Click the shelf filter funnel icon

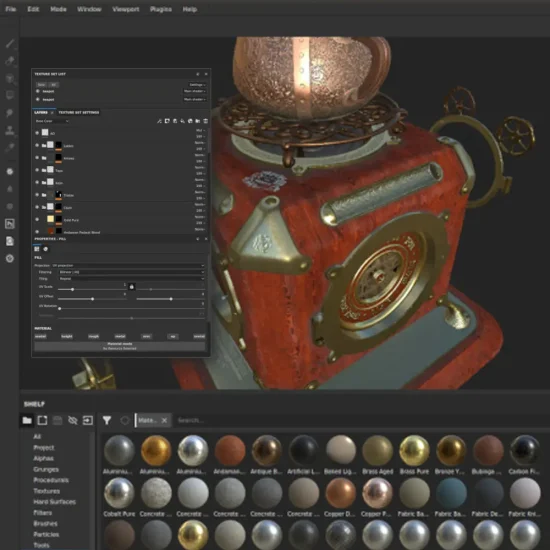click(x=107, y=420)
